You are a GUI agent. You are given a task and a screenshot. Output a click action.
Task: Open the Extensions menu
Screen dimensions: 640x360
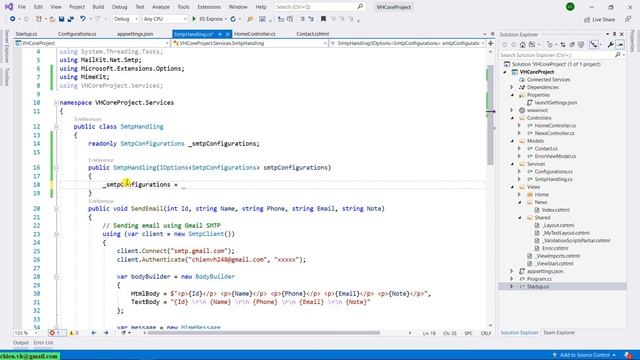209,7
